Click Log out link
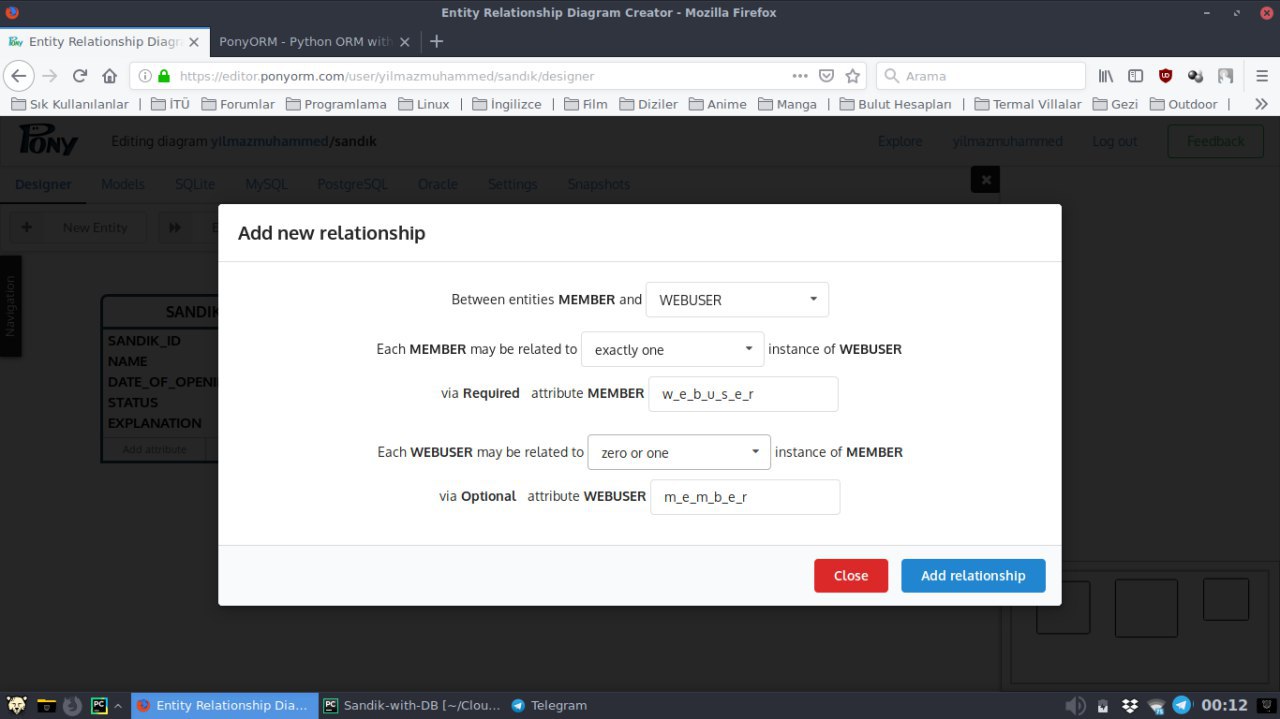This screenshot has width=1280, height=719. [x=1115, y=141]
